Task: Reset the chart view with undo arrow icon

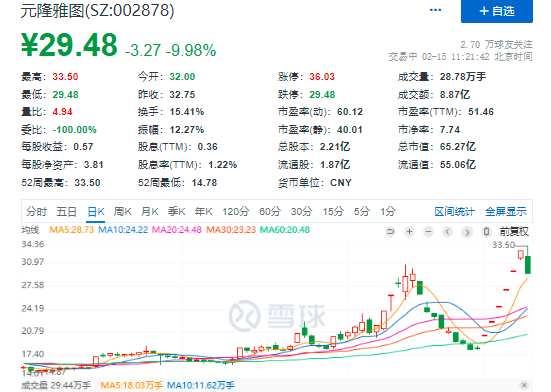Action: pos(390,232)
